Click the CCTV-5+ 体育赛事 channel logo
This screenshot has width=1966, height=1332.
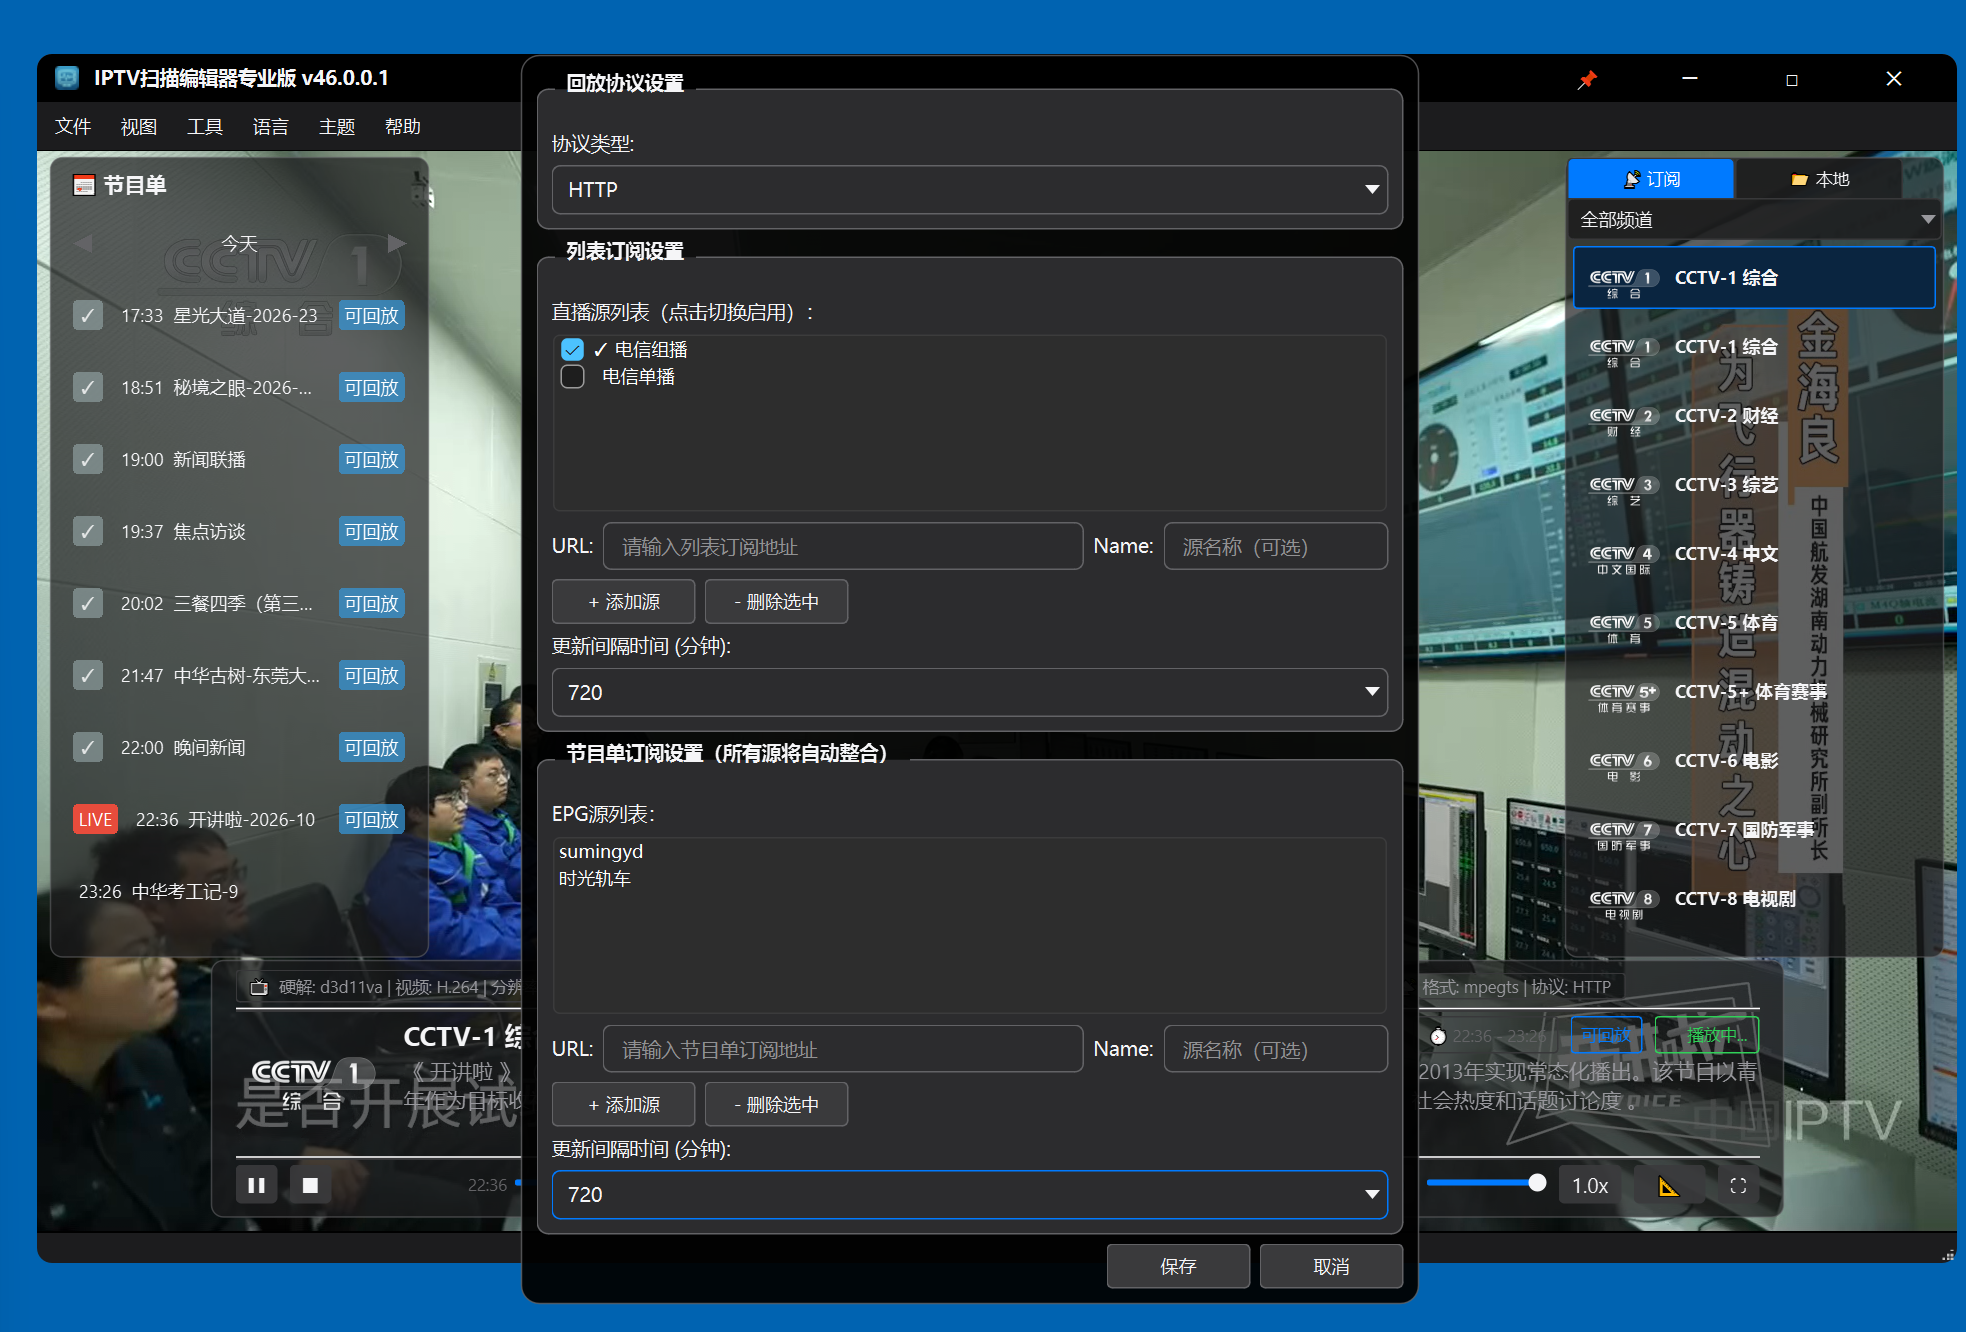(x=1624, y=697)
